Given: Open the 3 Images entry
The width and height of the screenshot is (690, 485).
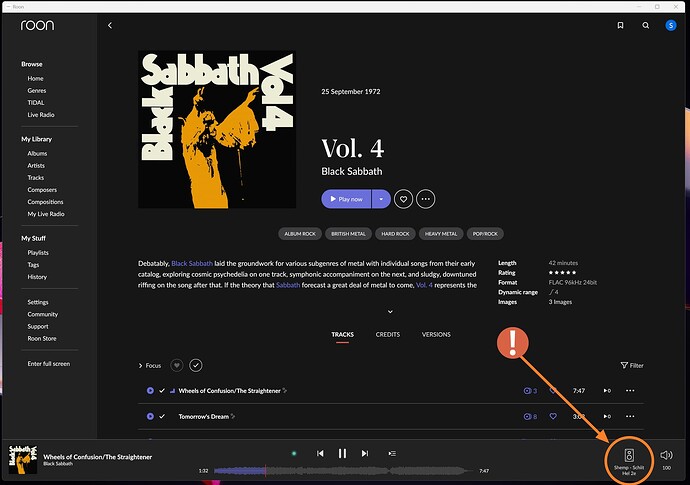Looking at the screenshot, I should coord(560,302).
